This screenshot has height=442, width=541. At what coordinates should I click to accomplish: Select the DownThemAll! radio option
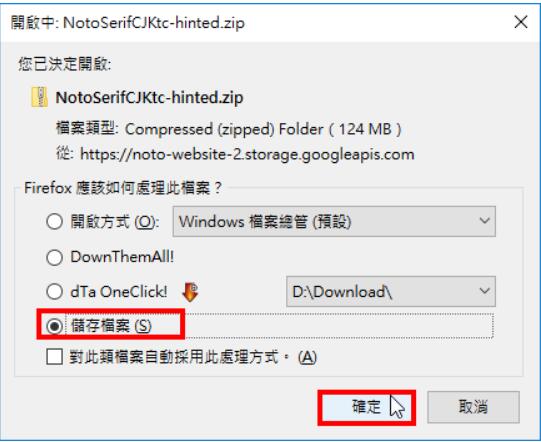tap(55, 257)
